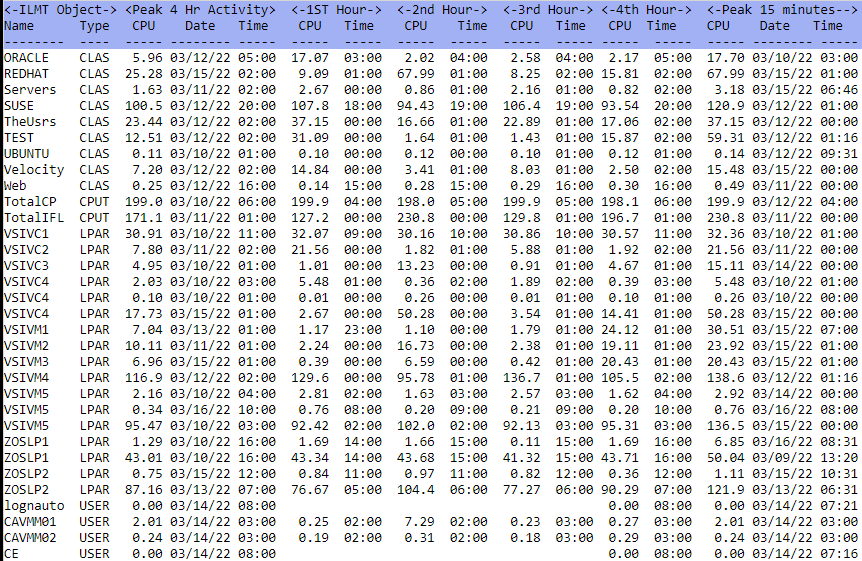862x561 pixels.
Task: Click the VSIVM4 LPAR row name
Action: coord(26,376)
